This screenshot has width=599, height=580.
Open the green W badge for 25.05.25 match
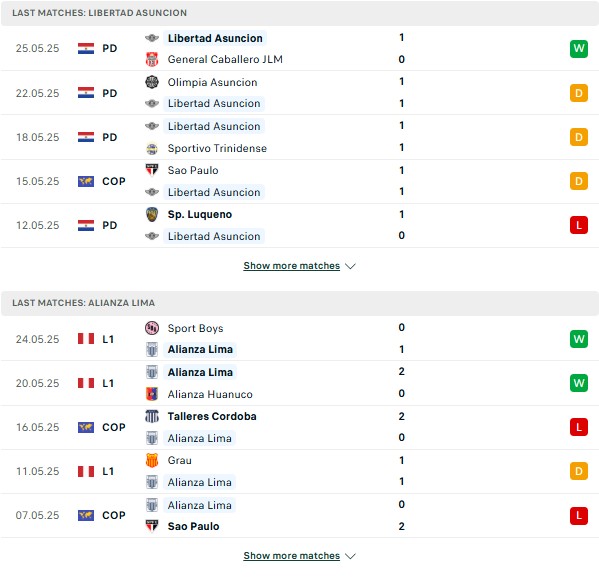pos(578,49)
